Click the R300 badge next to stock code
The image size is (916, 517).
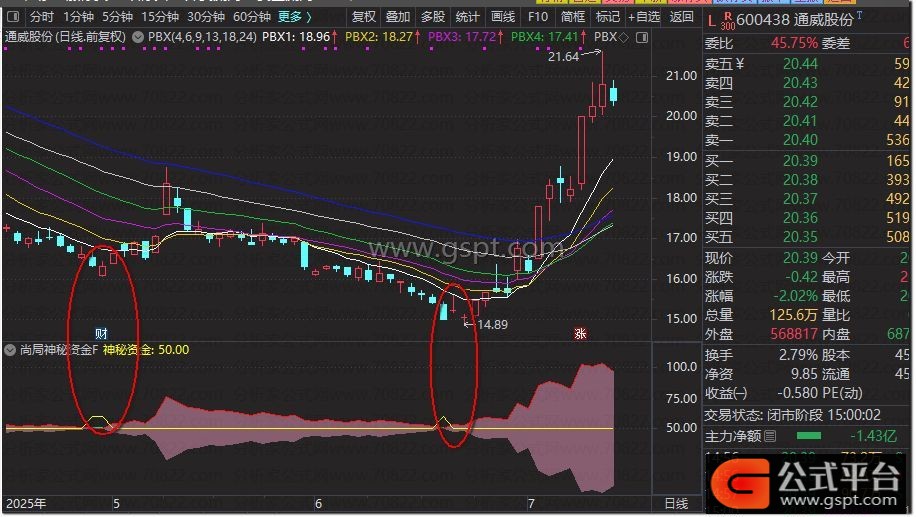[727, 19]
